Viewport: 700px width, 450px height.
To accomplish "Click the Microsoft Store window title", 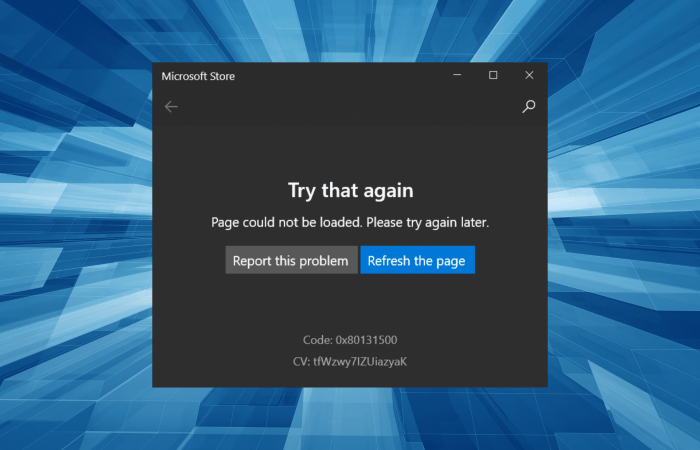I will [x=198, y=76].
